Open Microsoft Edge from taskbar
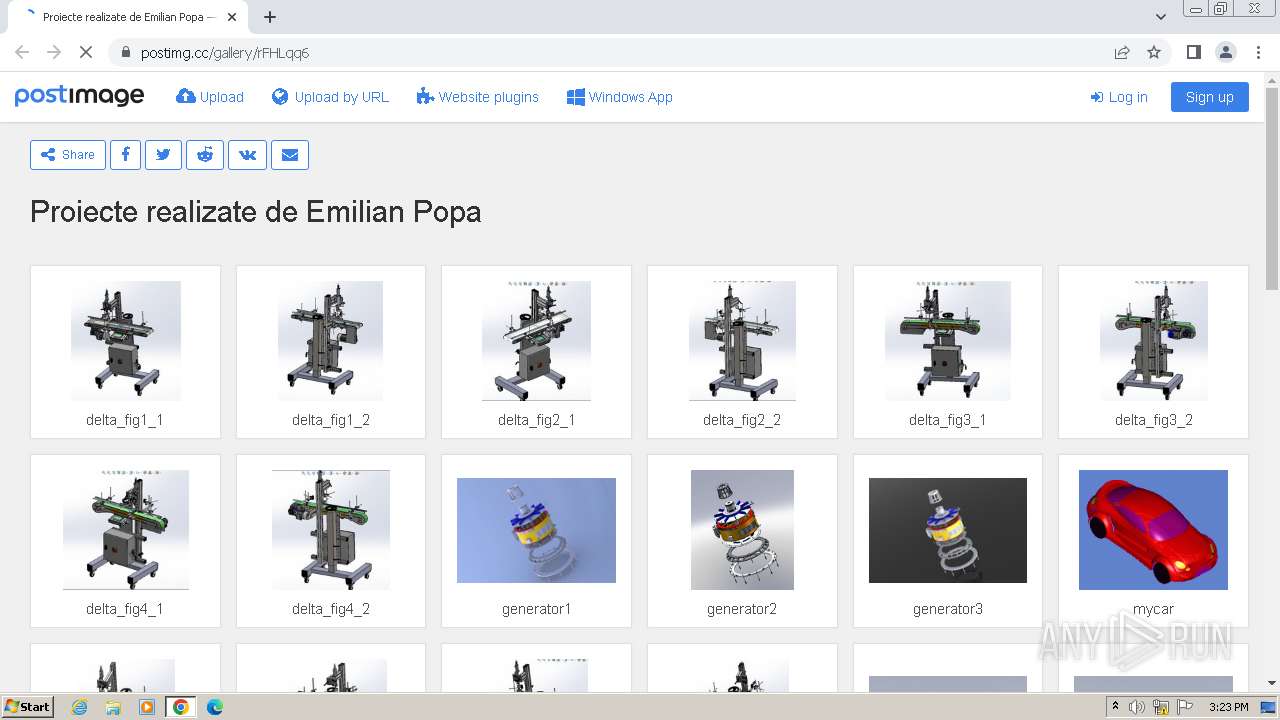 [215, 707]
